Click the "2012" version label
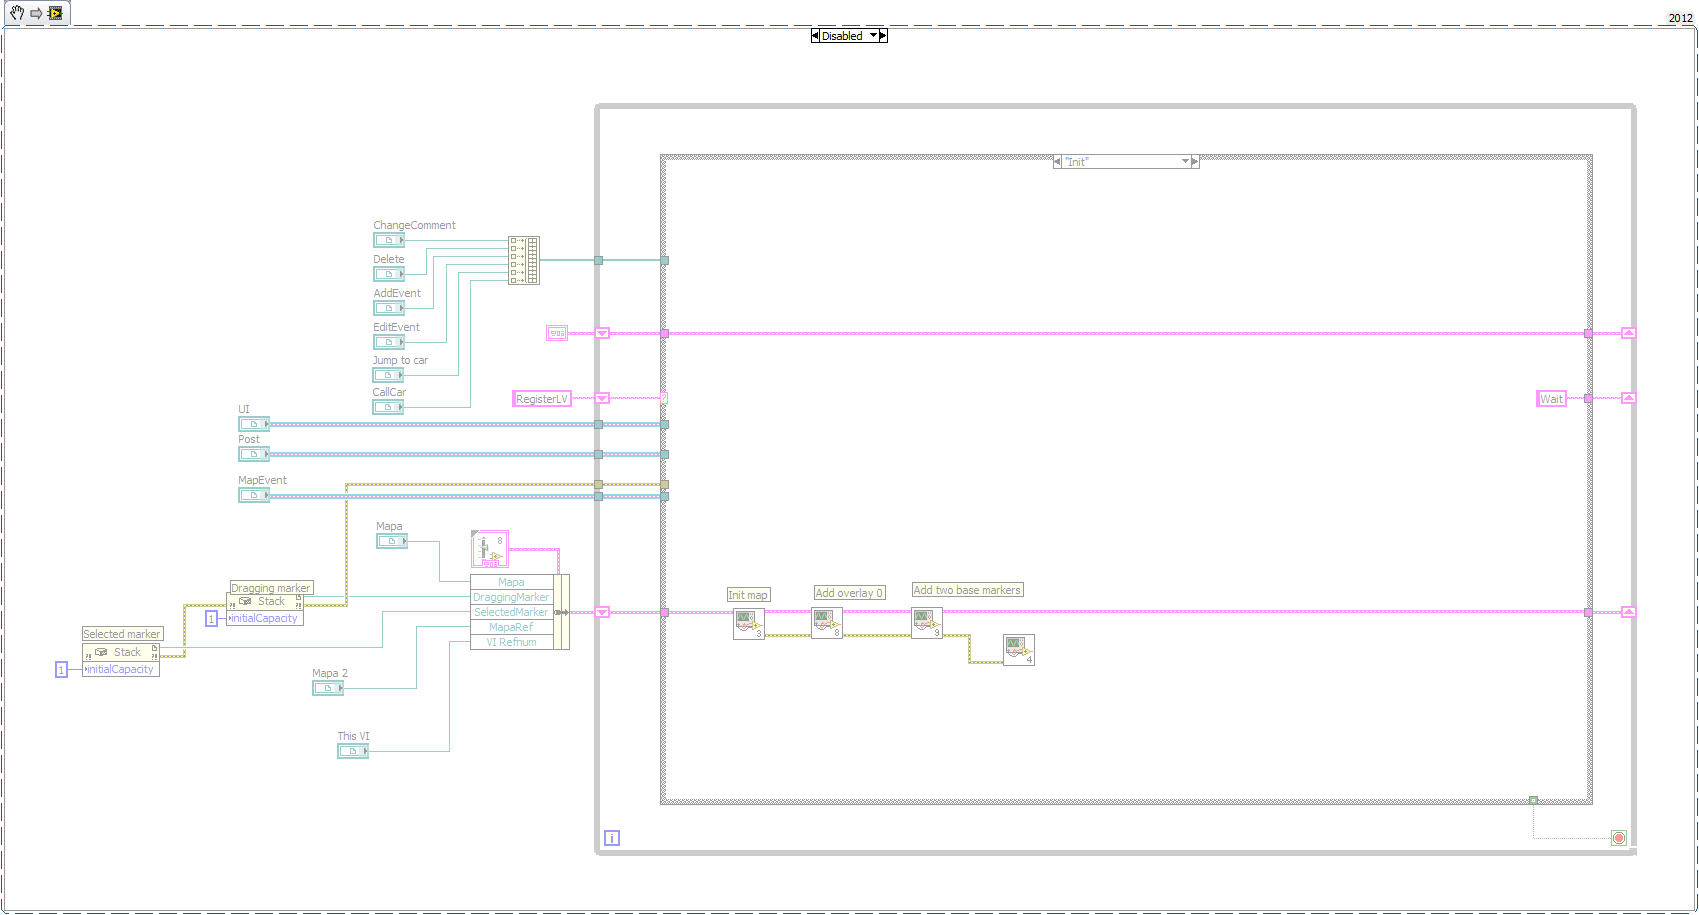The height and width of the screenshot is (915, 1699). click(x=1681, y=18)
